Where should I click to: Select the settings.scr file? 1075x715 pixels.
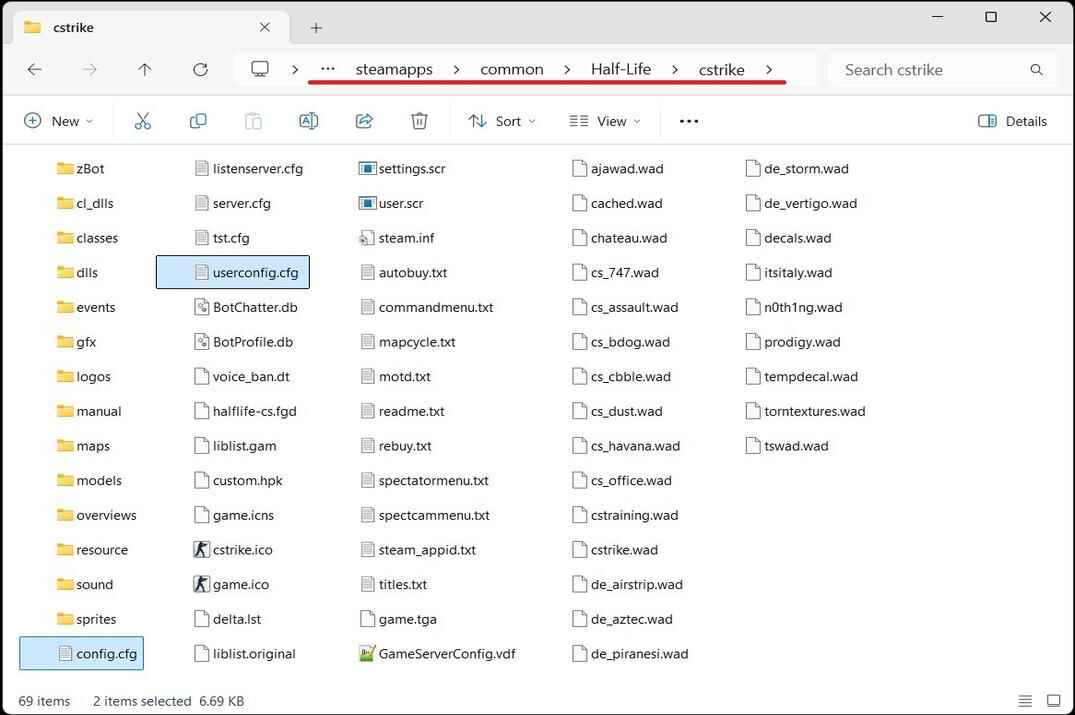402,169
